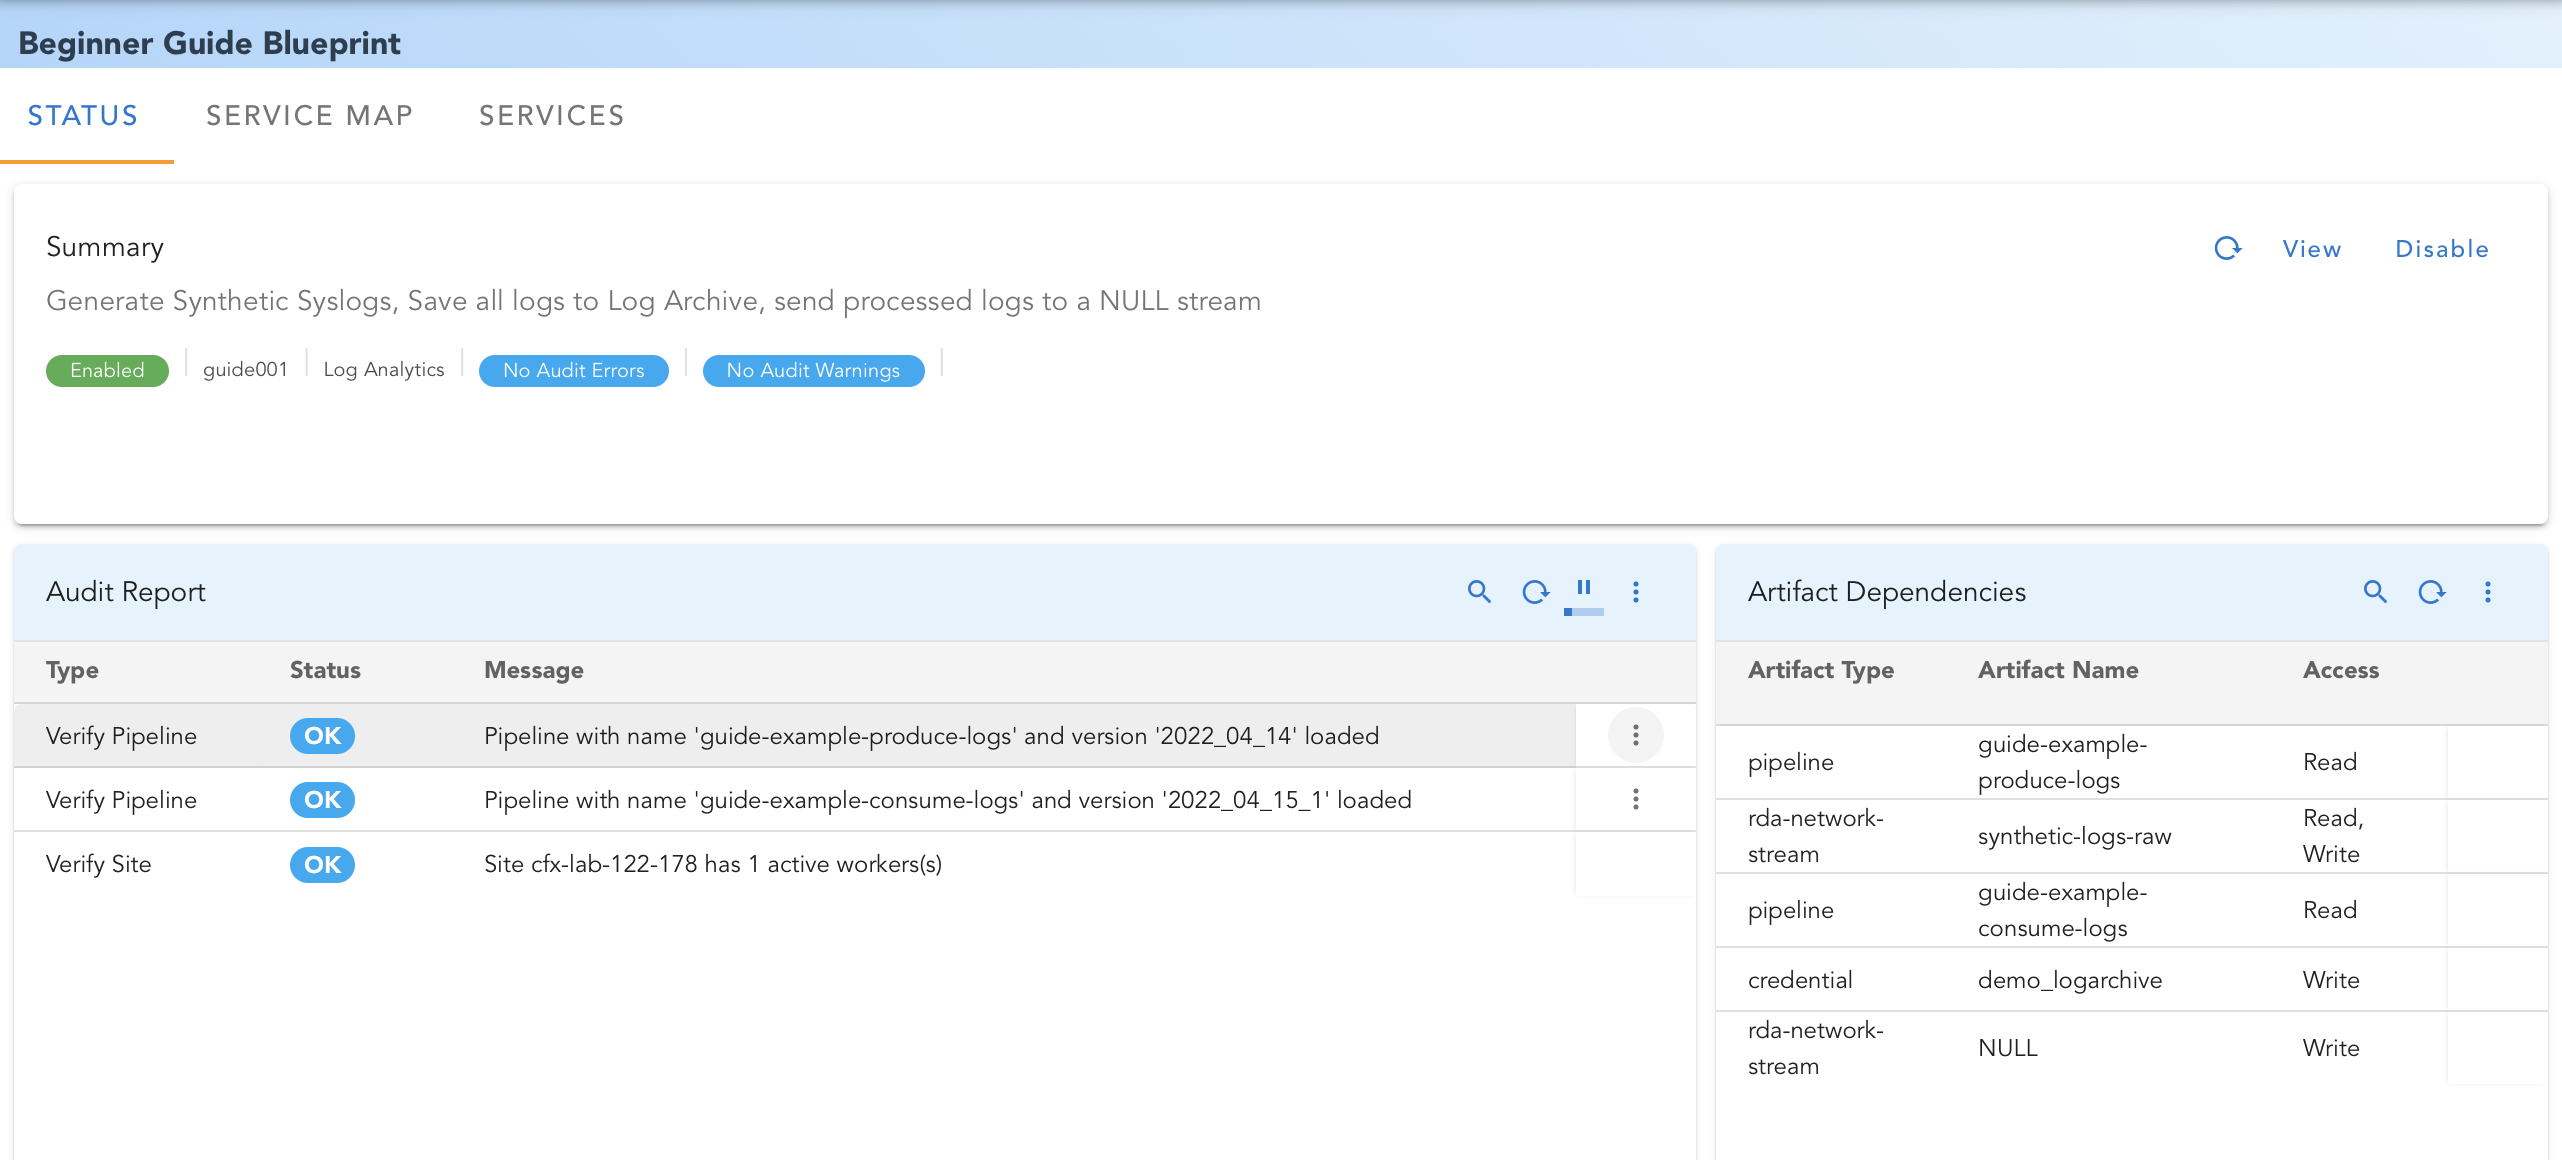Pause Audit Report auto-refresh
2562x1160 pixels.
[x=1584, y=587]
